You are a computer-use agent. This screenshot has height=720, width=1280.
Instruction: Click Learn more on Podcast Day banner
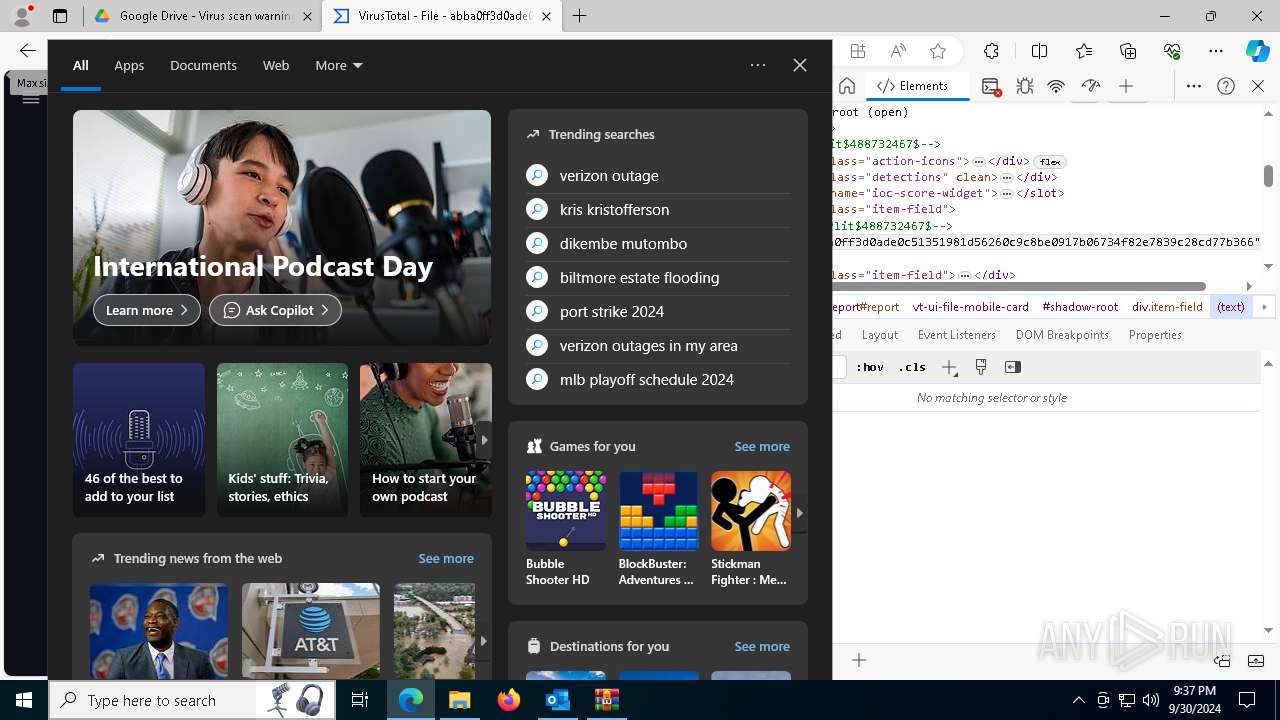[x=147, y=310]
